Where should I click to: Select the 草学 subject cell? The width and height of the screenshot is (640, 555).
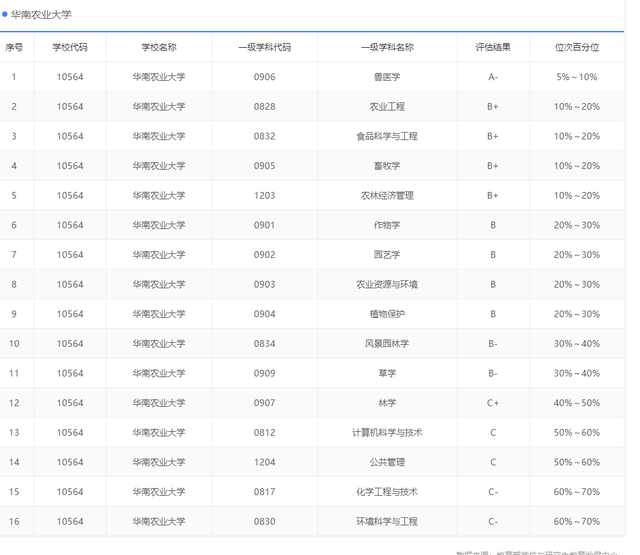(387, 373)
